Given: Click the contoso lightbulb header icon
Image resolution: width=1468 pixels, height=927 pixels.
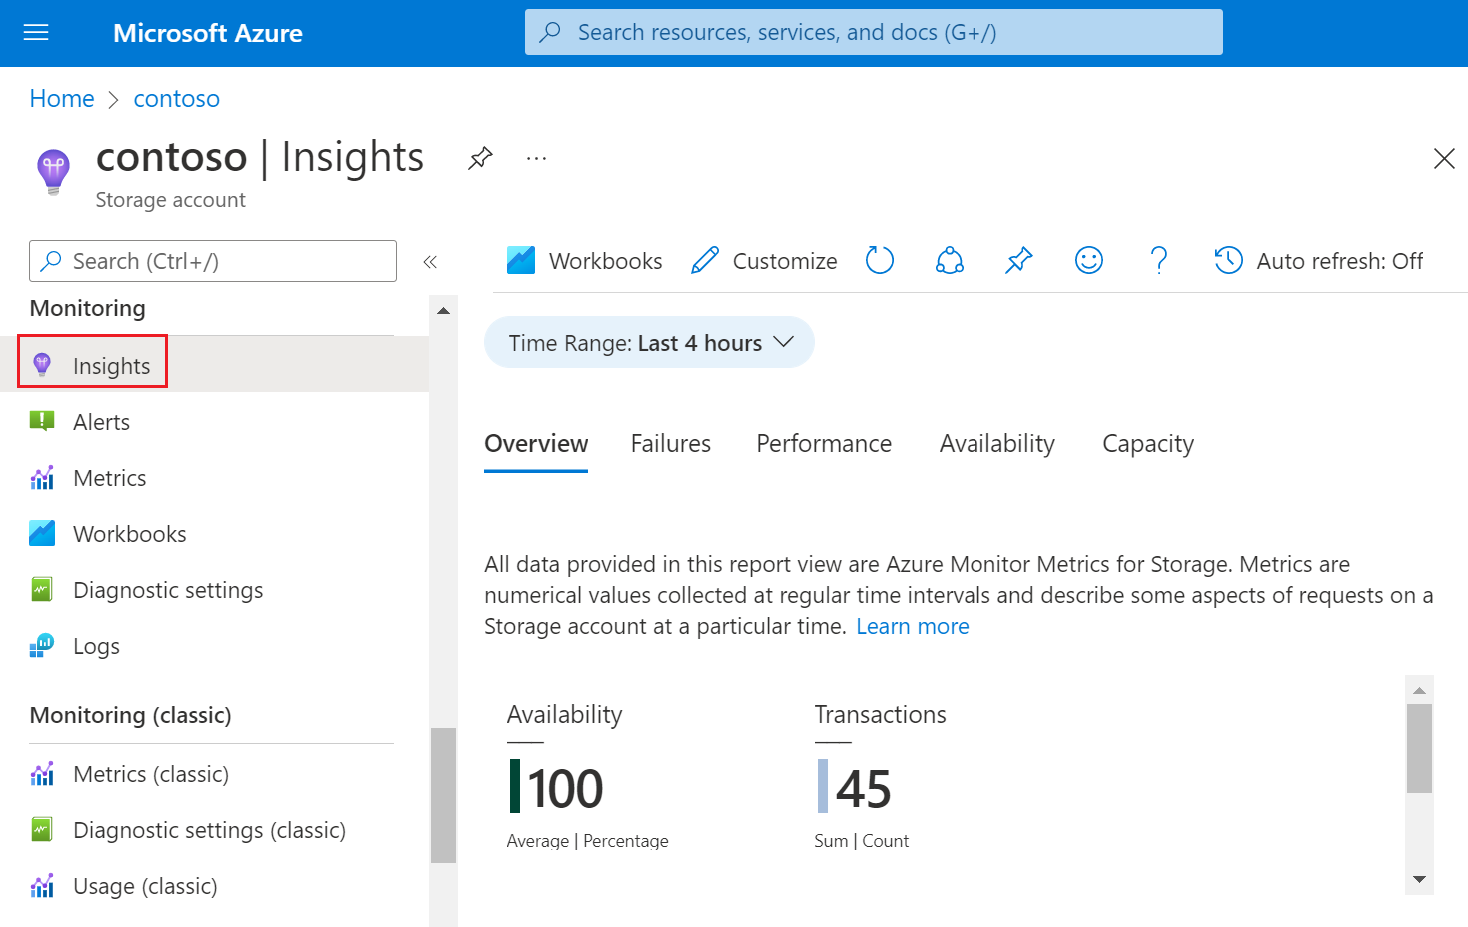Looking at the screenshot, I should [x=53, y=172].
